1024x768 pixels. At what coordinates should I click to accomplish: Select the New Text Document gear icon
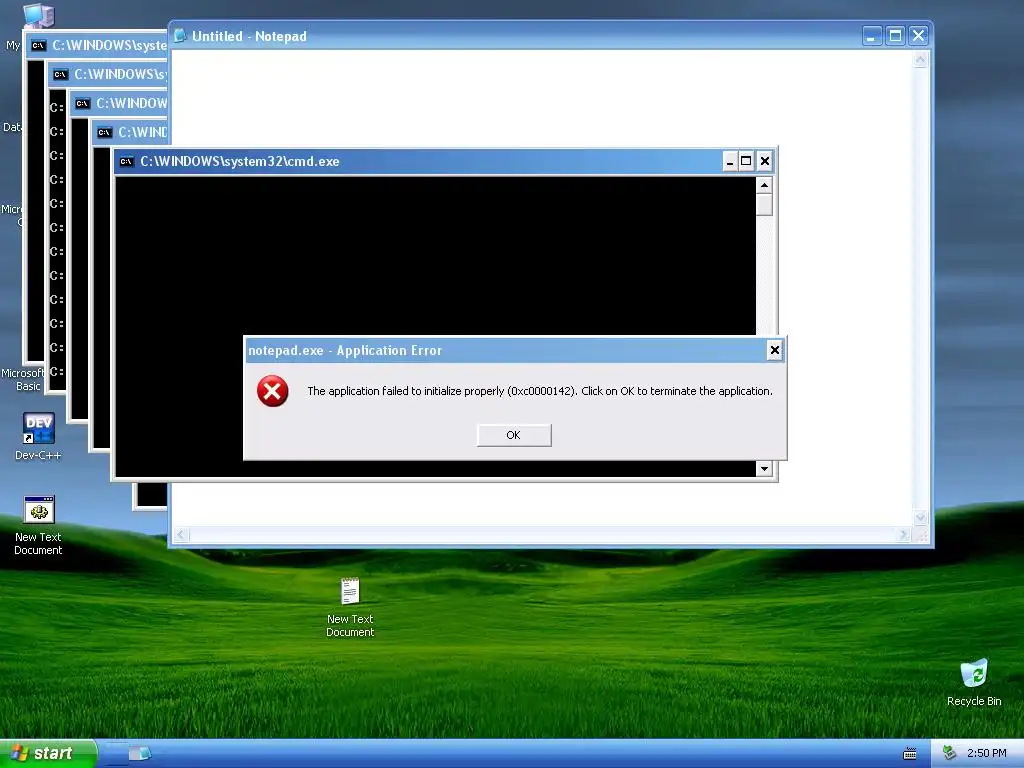tap(39, 509)
